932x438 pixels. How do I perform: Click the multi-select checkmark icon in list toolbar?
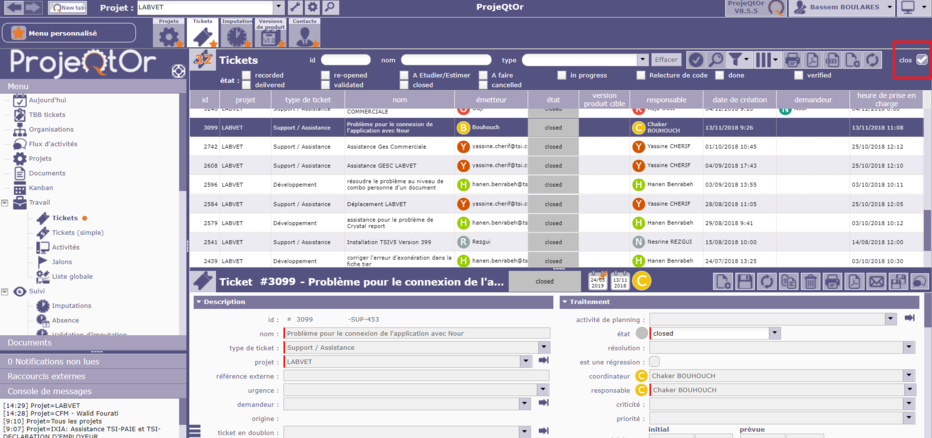697,60
